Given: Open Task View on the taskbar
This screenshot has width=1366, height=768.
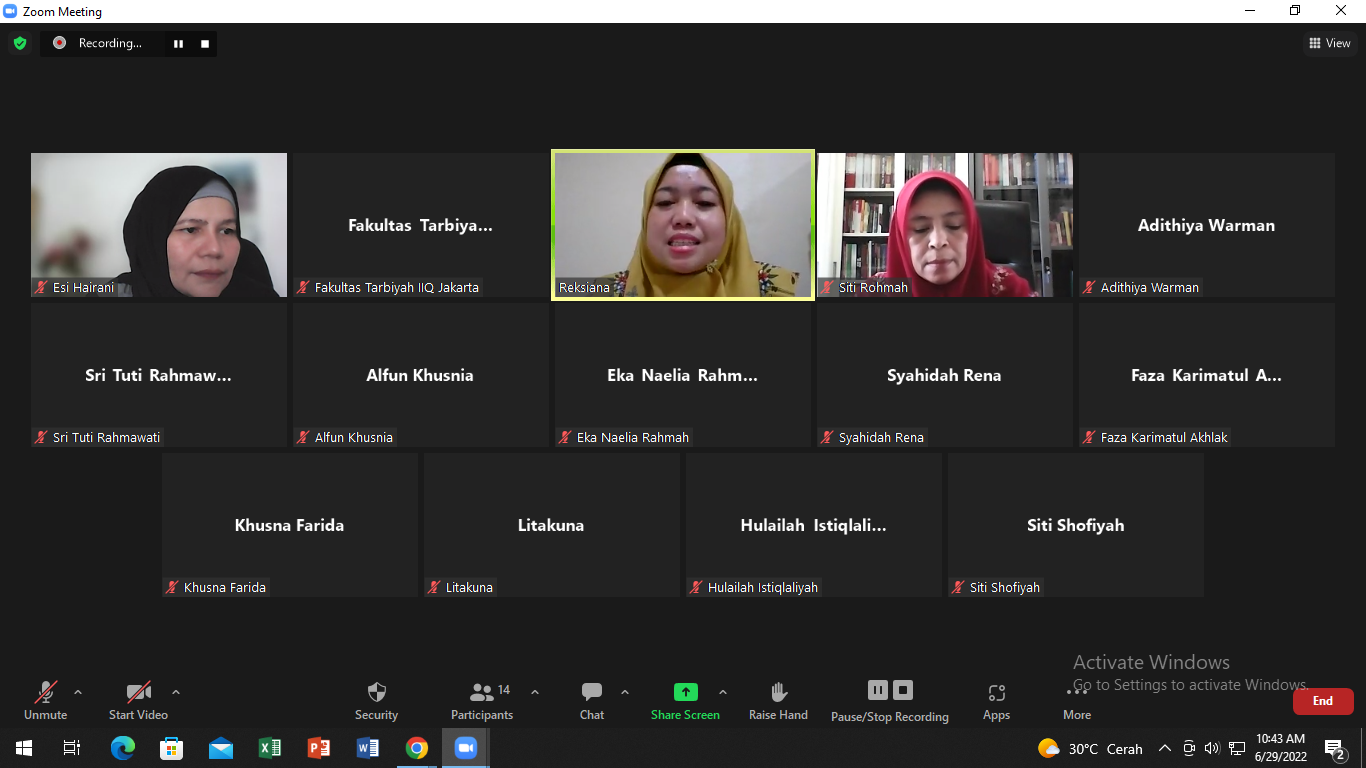Looking at the screenshot, I should click(x=72, y=748).
